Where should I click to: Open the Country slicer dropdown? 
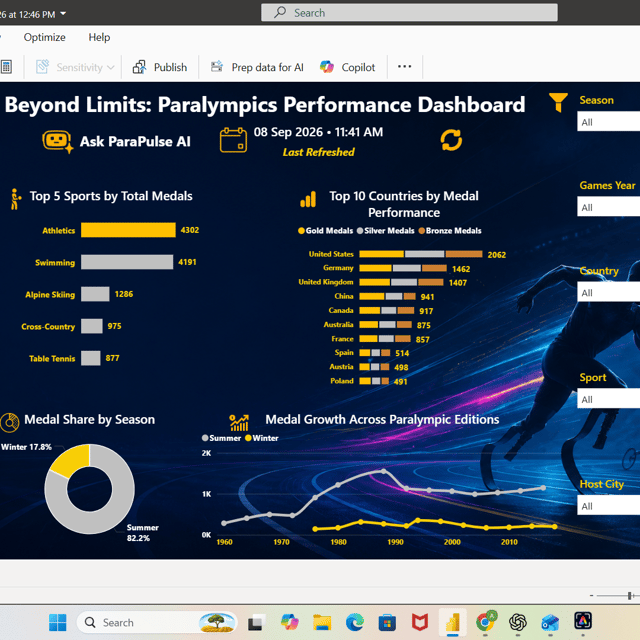(609, 293)
